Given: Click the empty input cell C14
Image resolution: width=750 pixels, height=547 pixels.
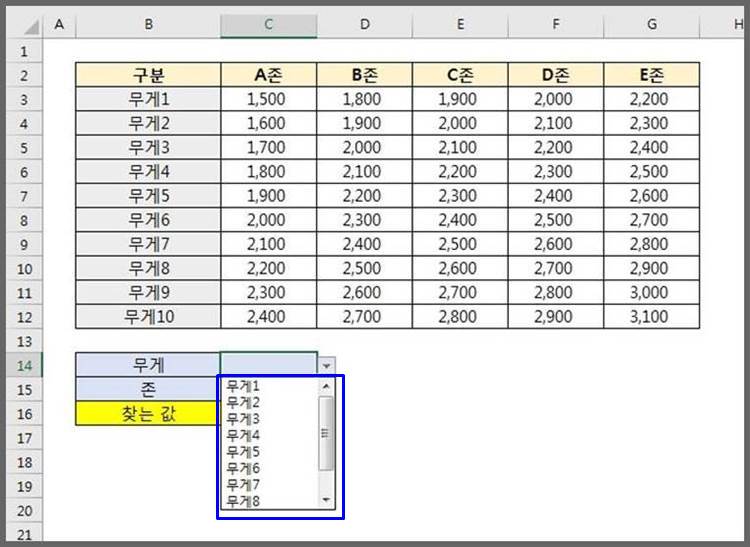Looking at the screenshot, I should [x=268, y=365].
